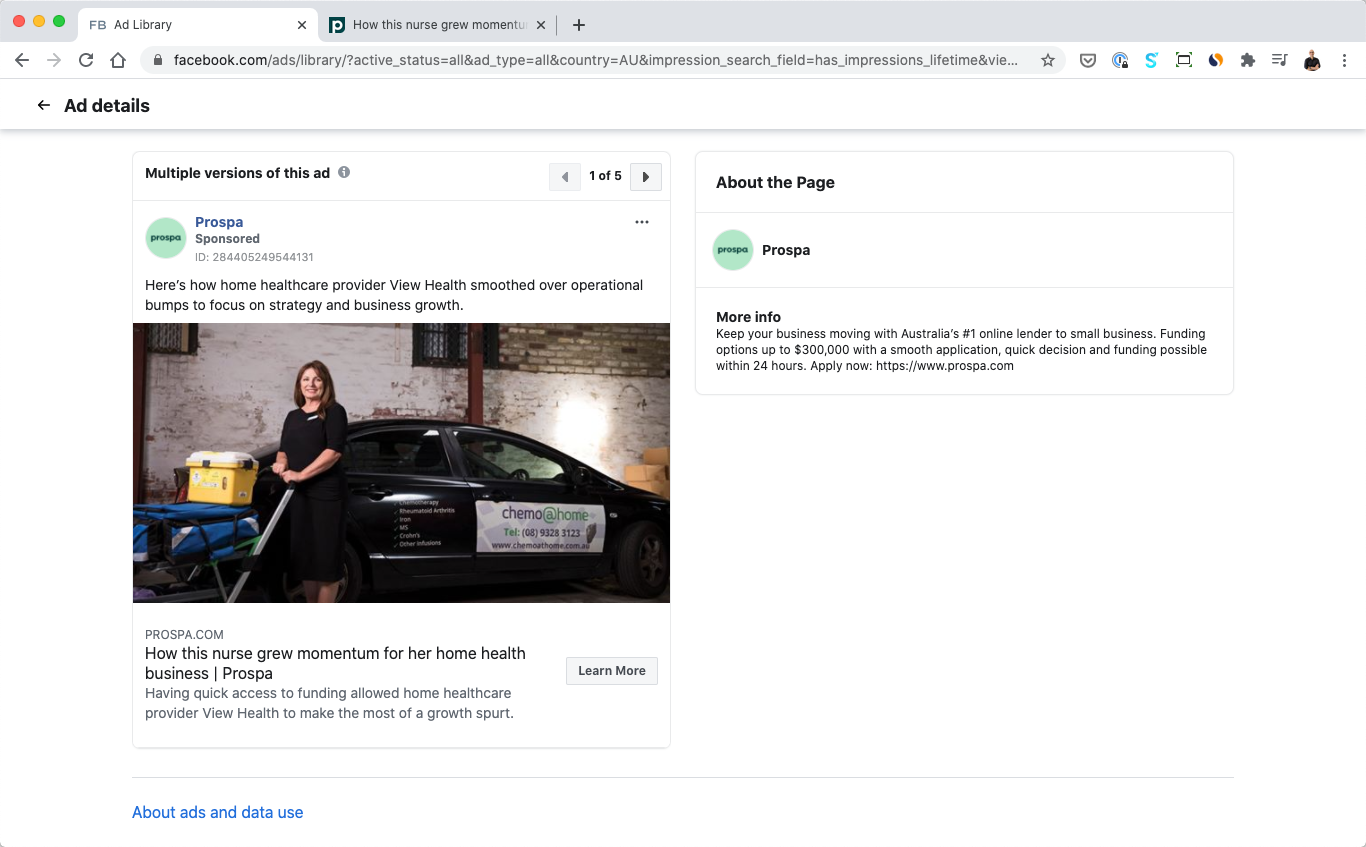
Task: Open Prospa under About the Page
Action: (786, 250)
